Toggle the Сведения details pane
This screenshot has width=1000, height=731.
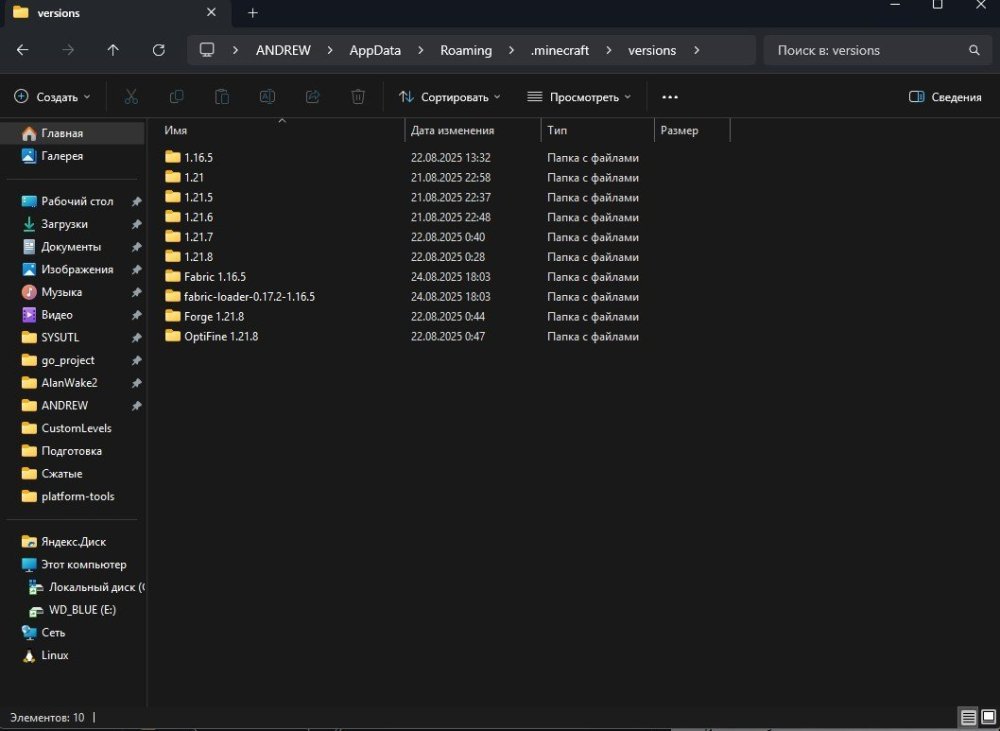(945, 97)
